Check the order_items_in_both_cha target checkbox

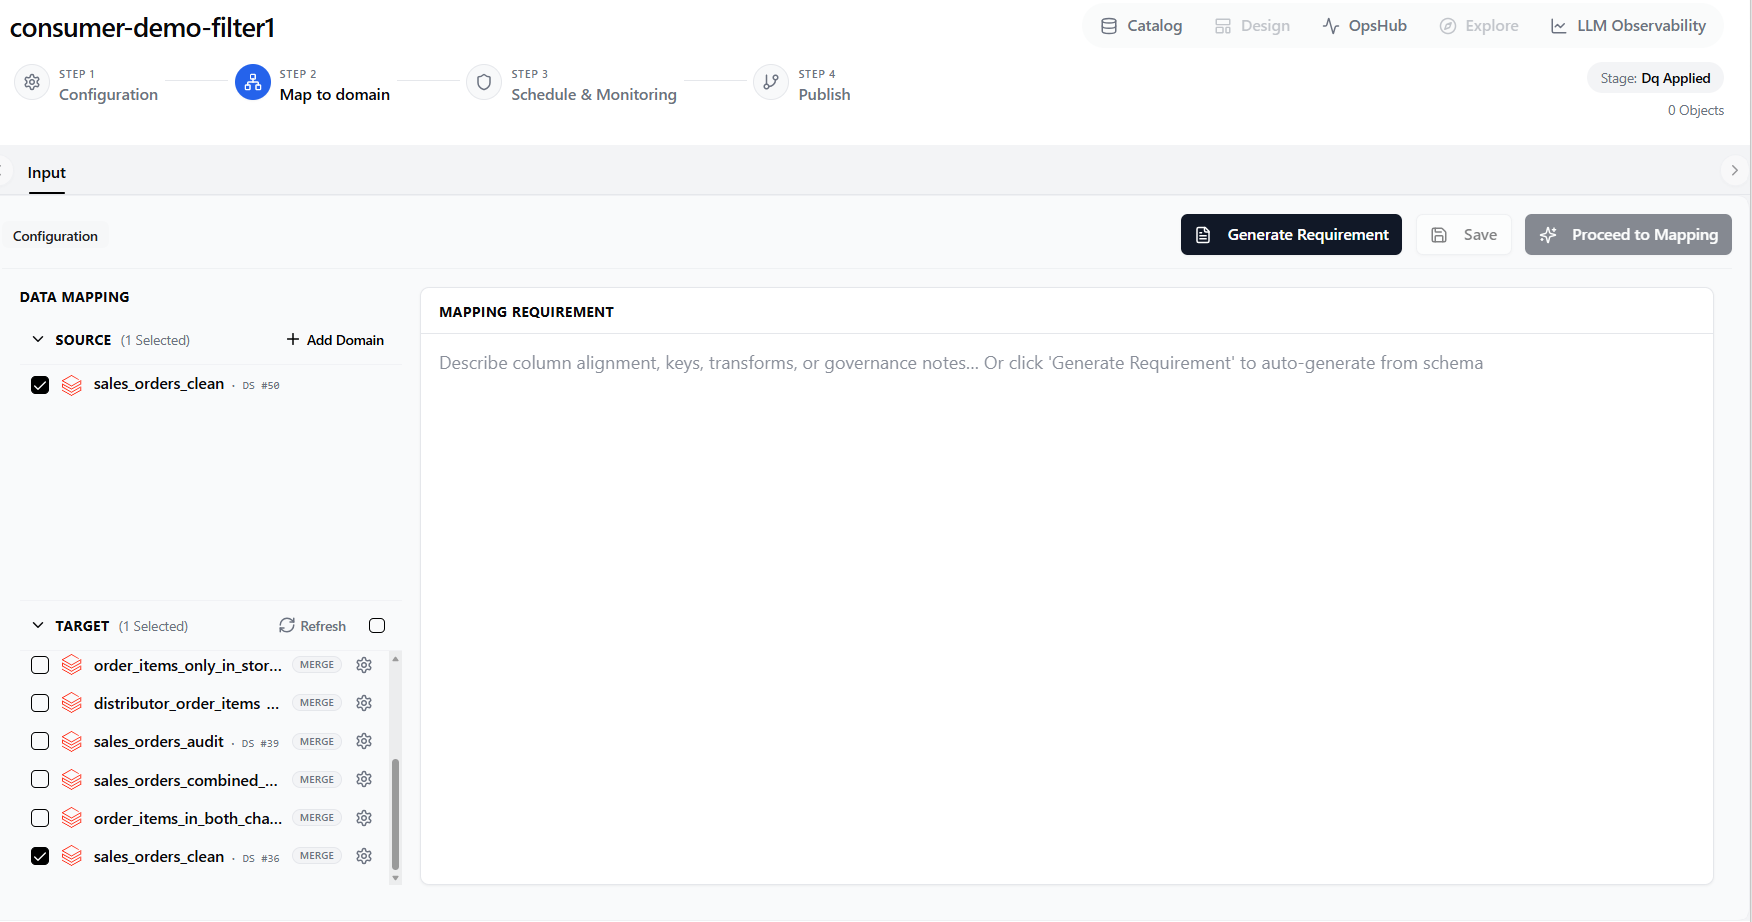(40, 818)
